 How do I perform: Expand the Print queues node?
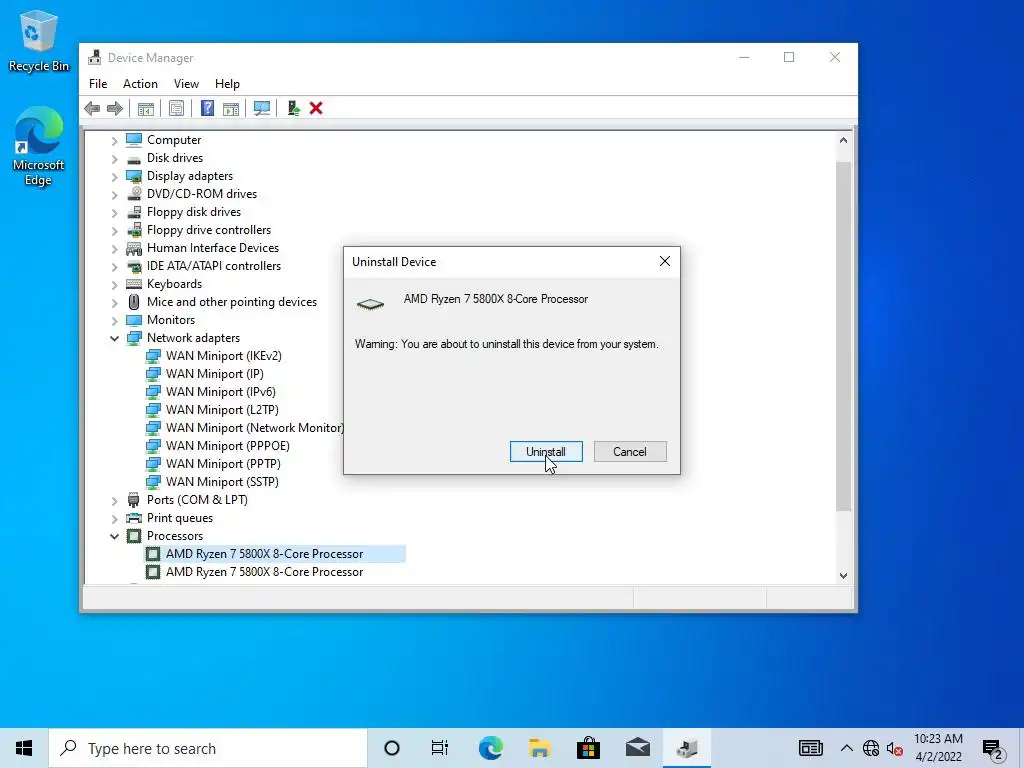coord(114,519)
